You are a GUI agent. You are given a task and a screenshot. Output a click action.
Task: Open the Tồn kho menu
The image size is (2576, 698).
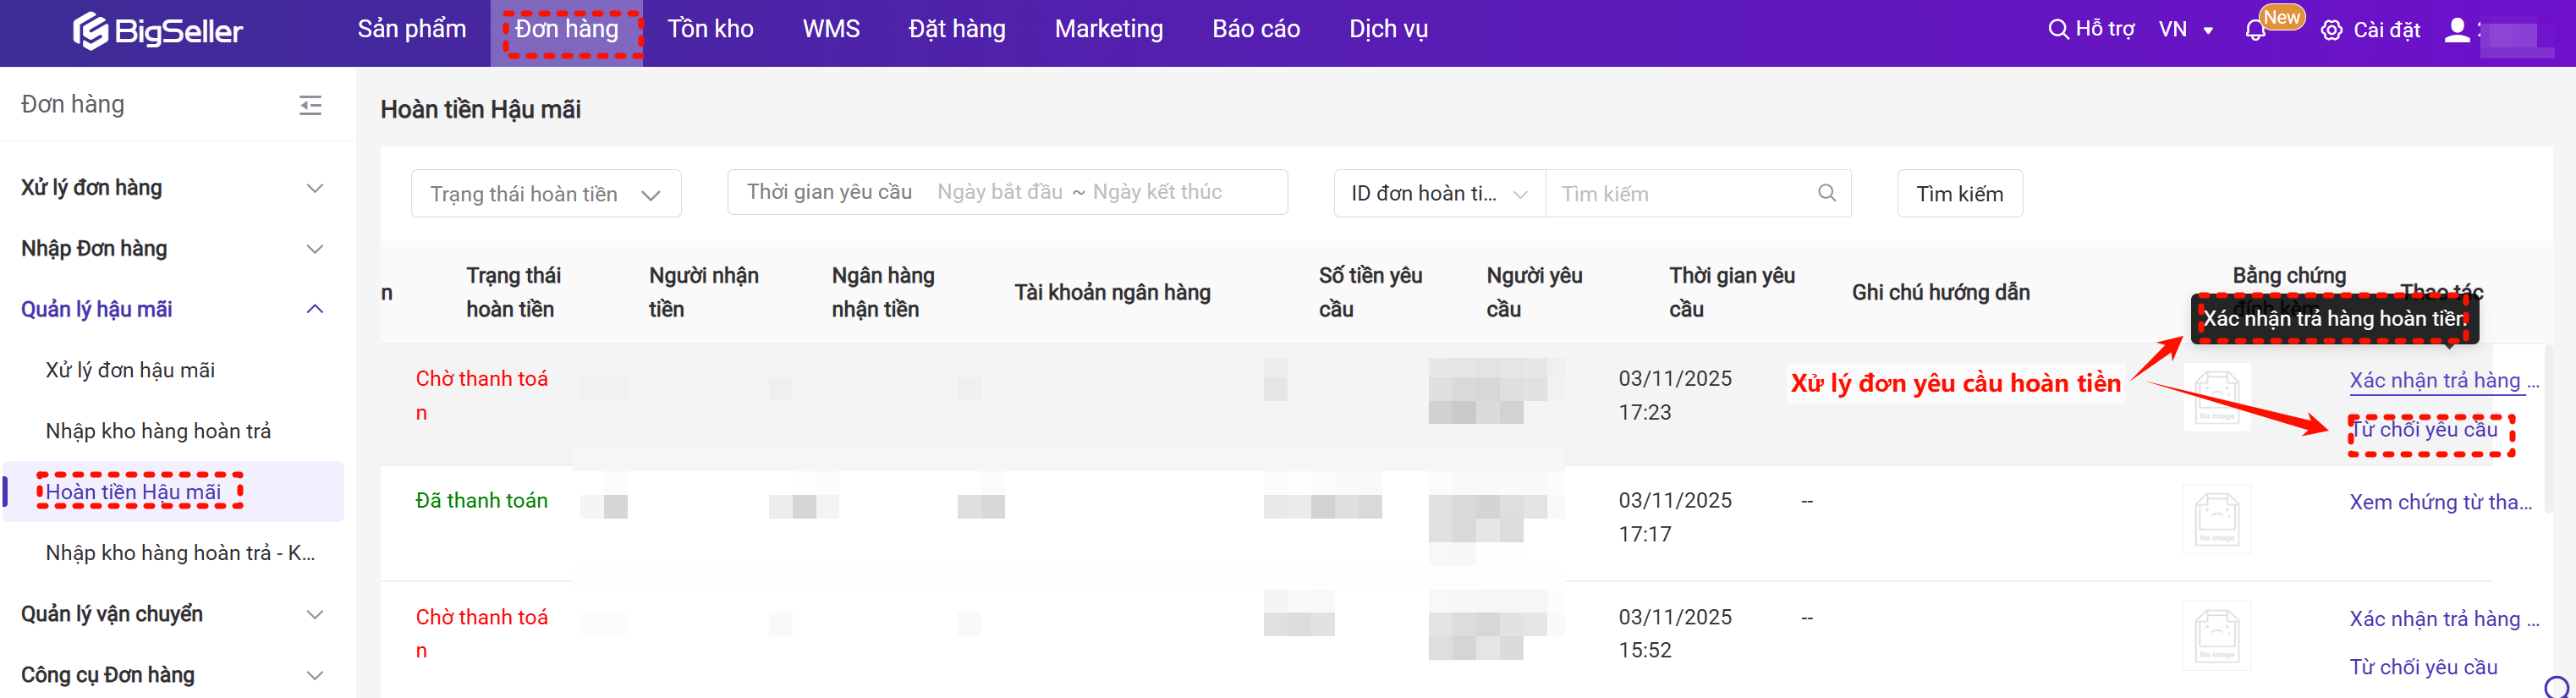point(710,29)
